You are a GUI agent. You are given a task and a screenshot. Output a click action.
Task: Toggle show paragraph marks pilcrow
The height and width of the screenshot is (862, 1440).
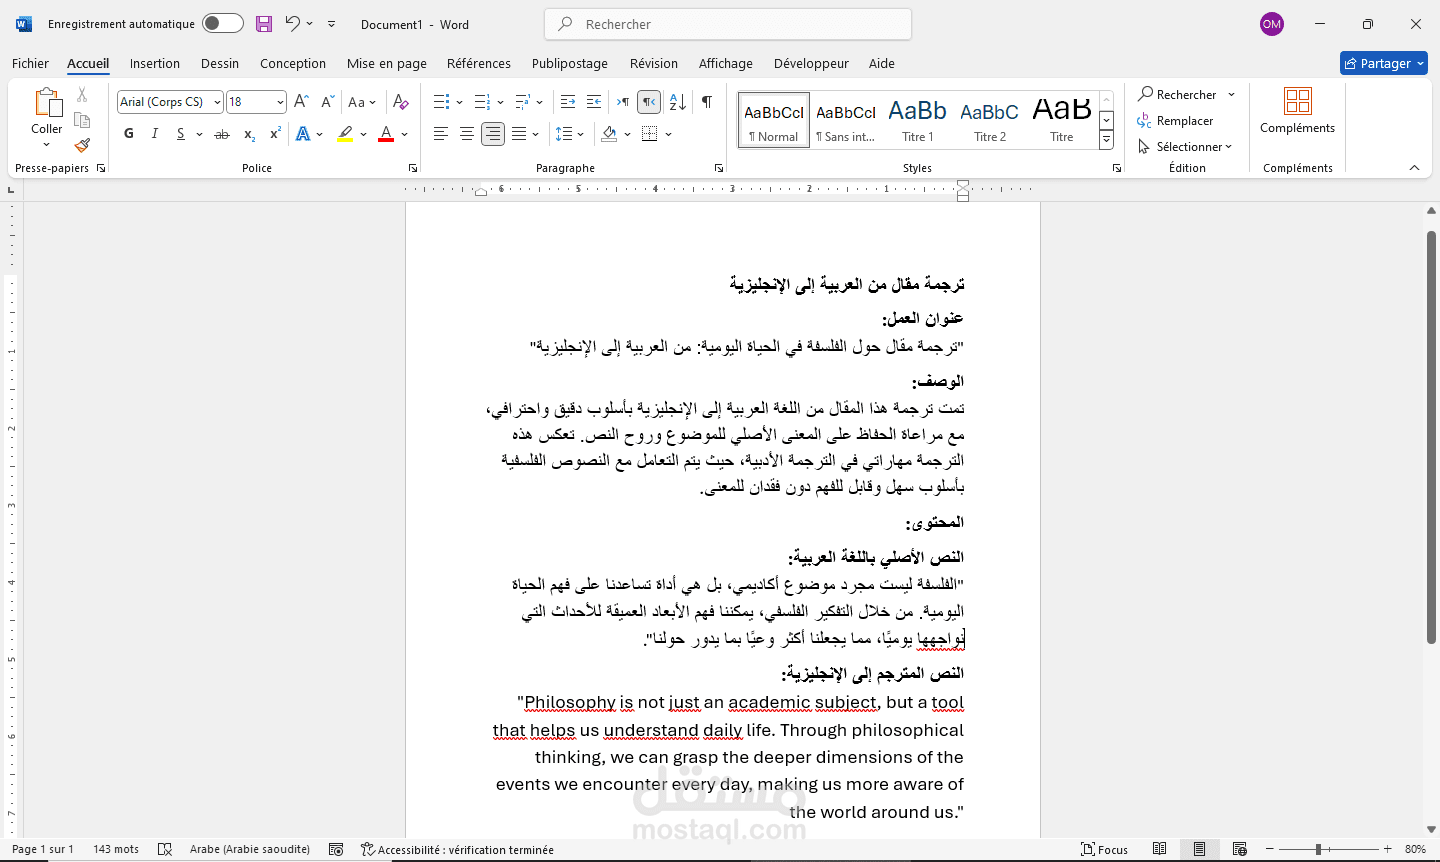707,102
